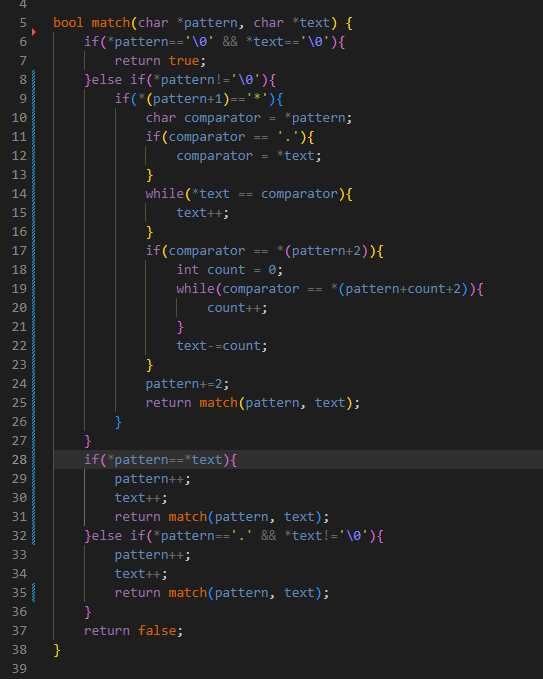Click the 'return false;' statement
543x679 pixels.
coord(133,630)
